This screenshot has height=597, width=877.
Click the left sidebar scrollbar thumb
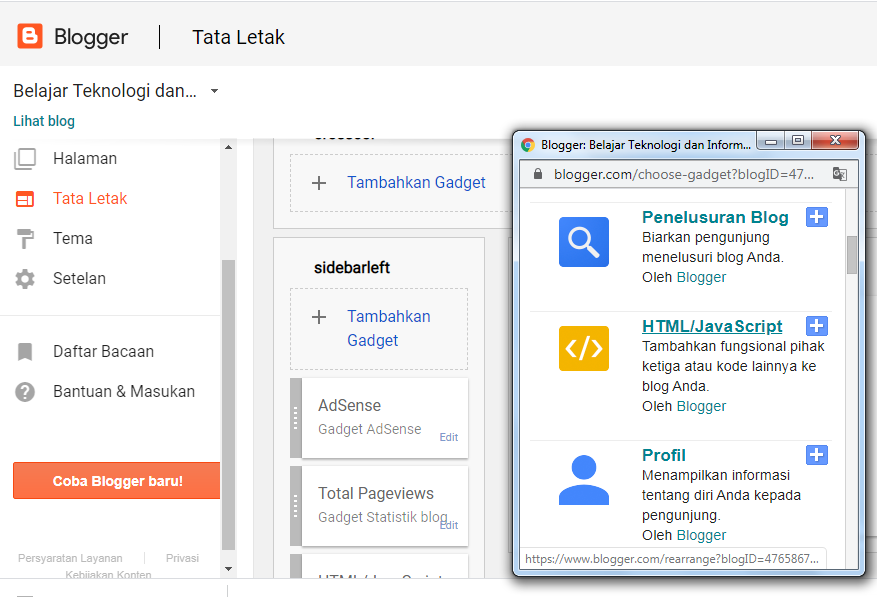tap(228, 405)
